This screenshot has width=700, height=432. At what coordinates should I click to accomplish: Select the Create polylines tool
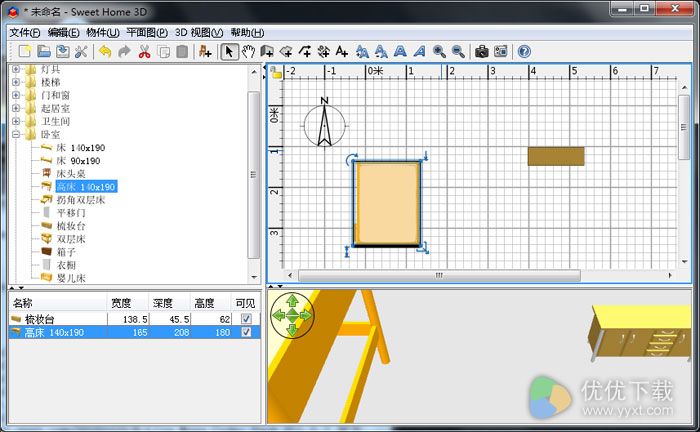305,52
